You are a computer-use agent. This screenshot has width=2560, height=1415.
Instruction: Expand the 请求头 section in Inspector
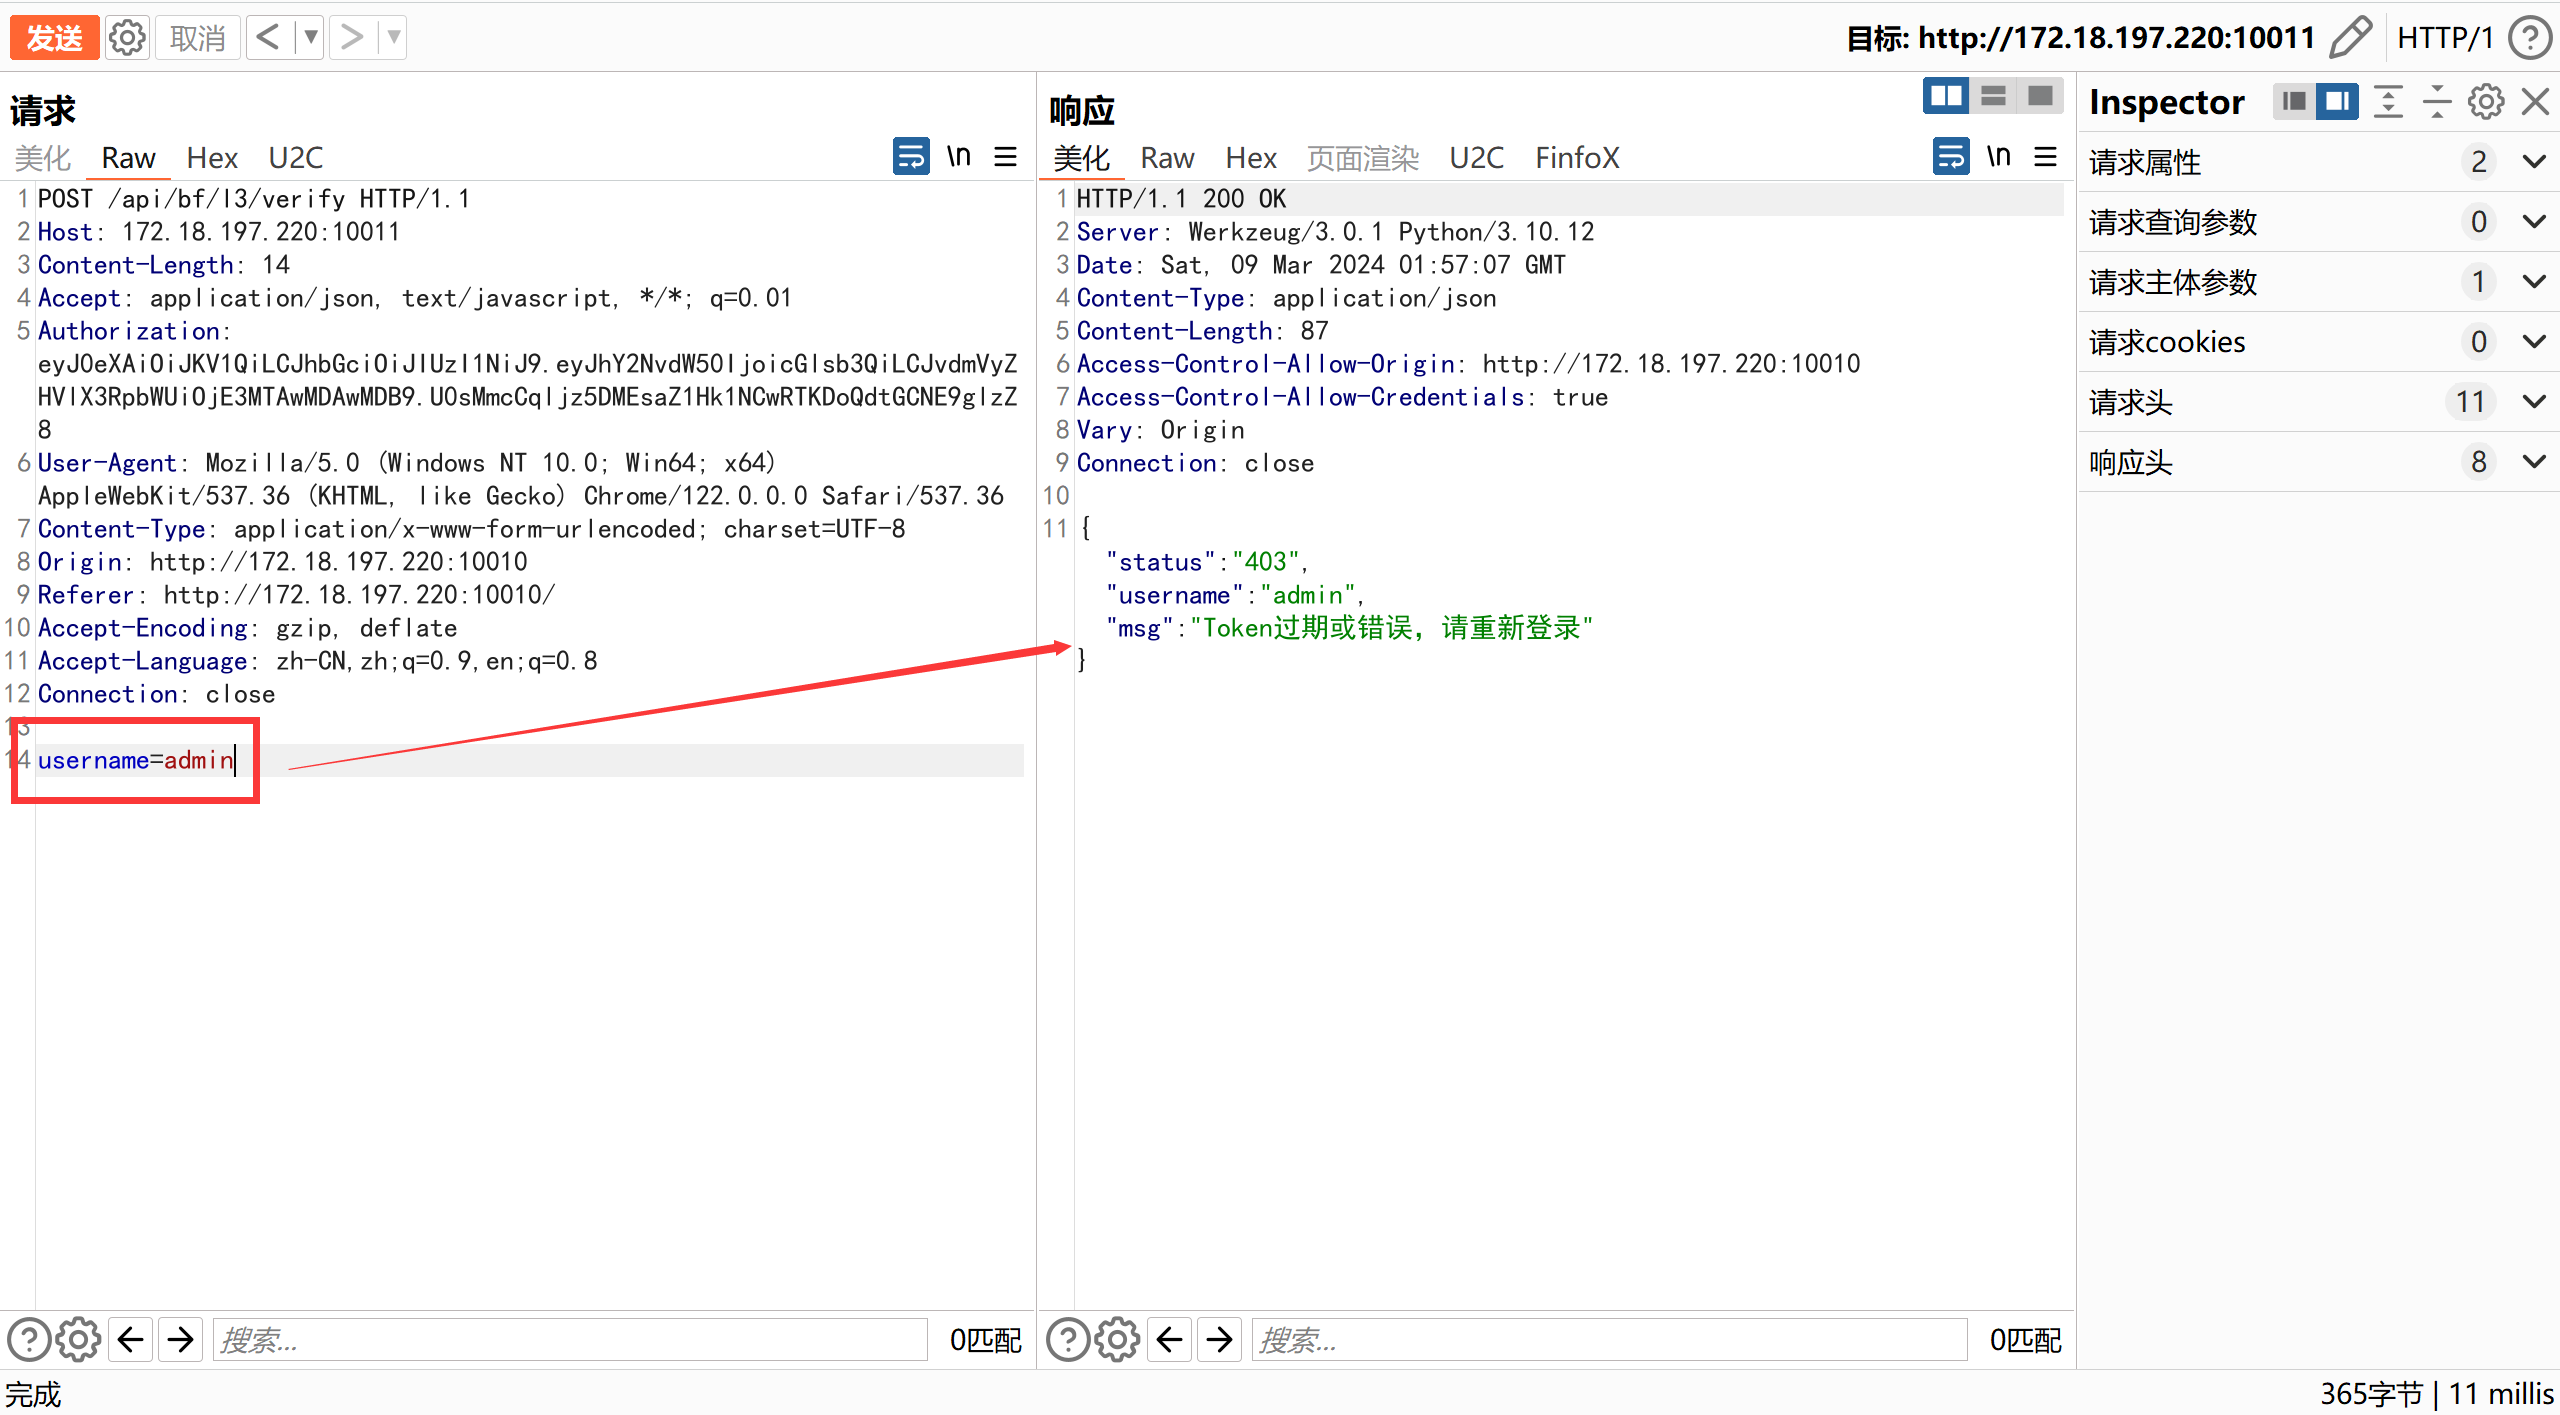(x=2534, y=402)
